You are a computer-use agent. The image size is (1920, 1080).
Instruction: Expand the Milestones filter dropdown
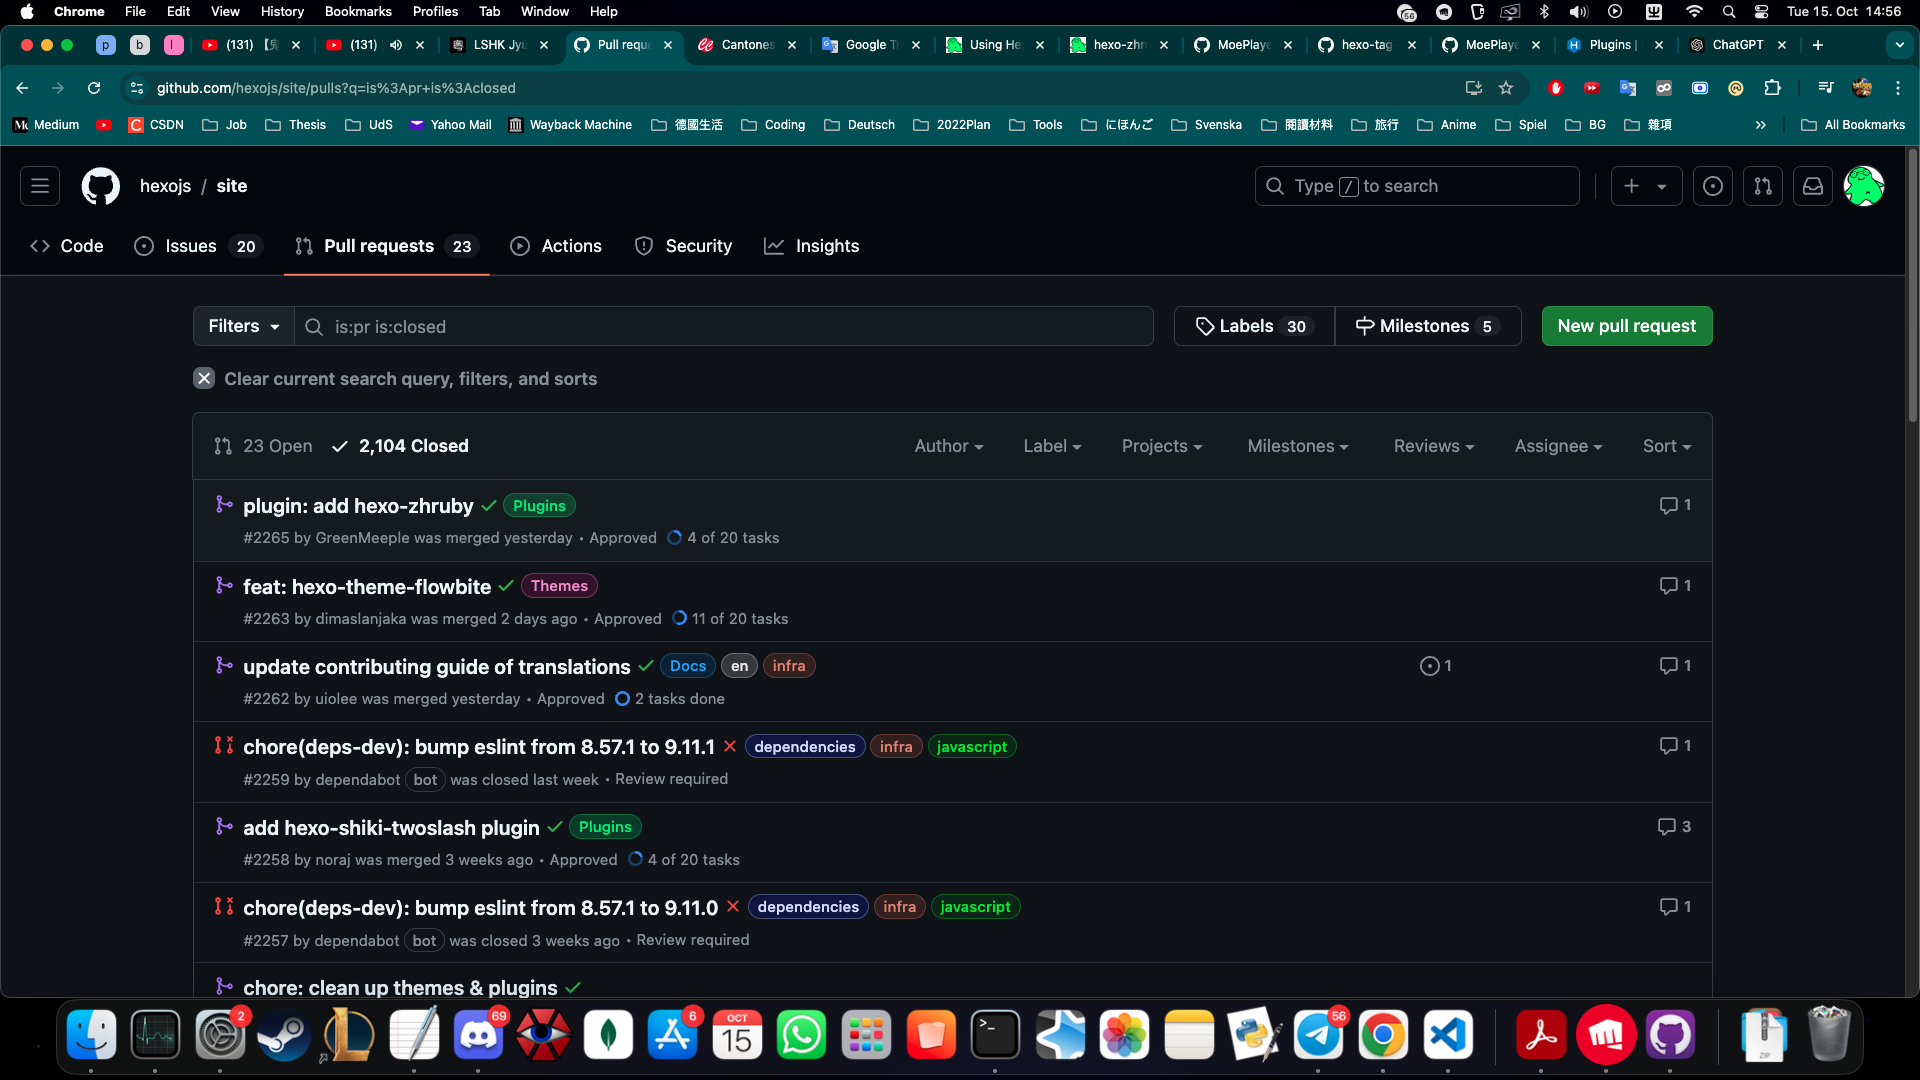[x=1298, y=446]
